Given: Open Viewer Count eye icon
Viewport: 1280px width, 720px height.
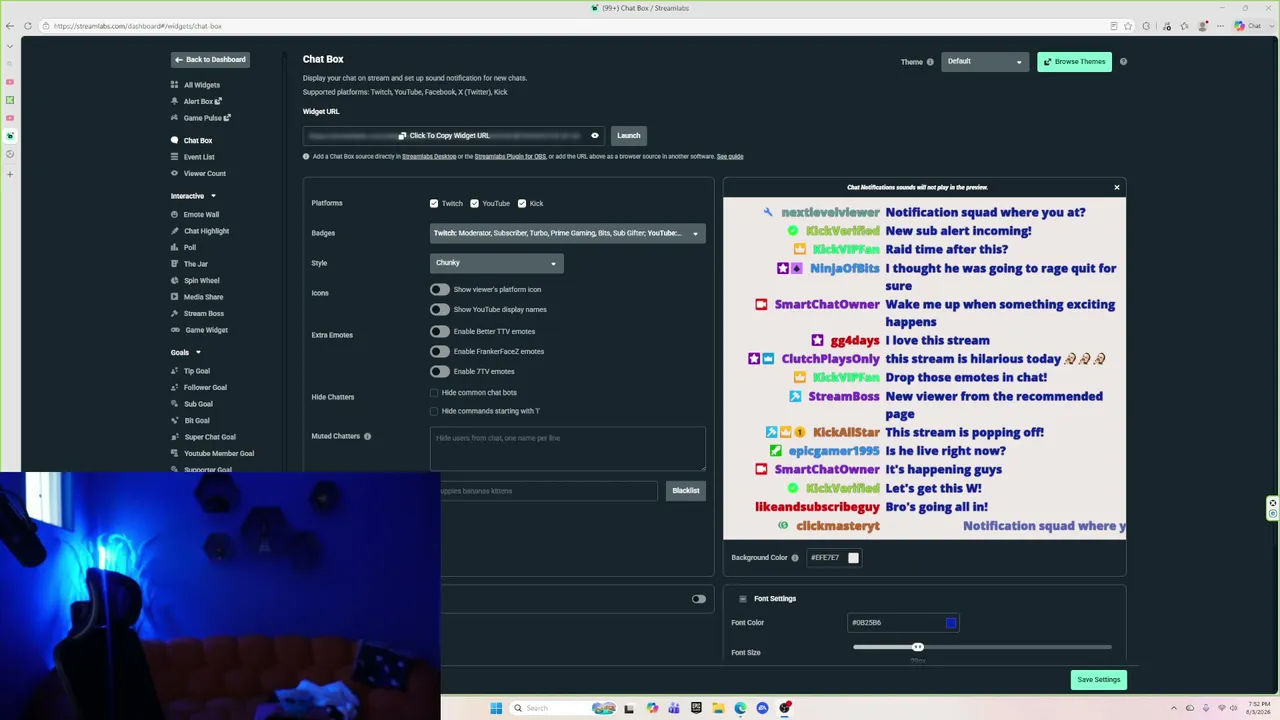Looking at the screenshot, I should [x=174, y=173].
